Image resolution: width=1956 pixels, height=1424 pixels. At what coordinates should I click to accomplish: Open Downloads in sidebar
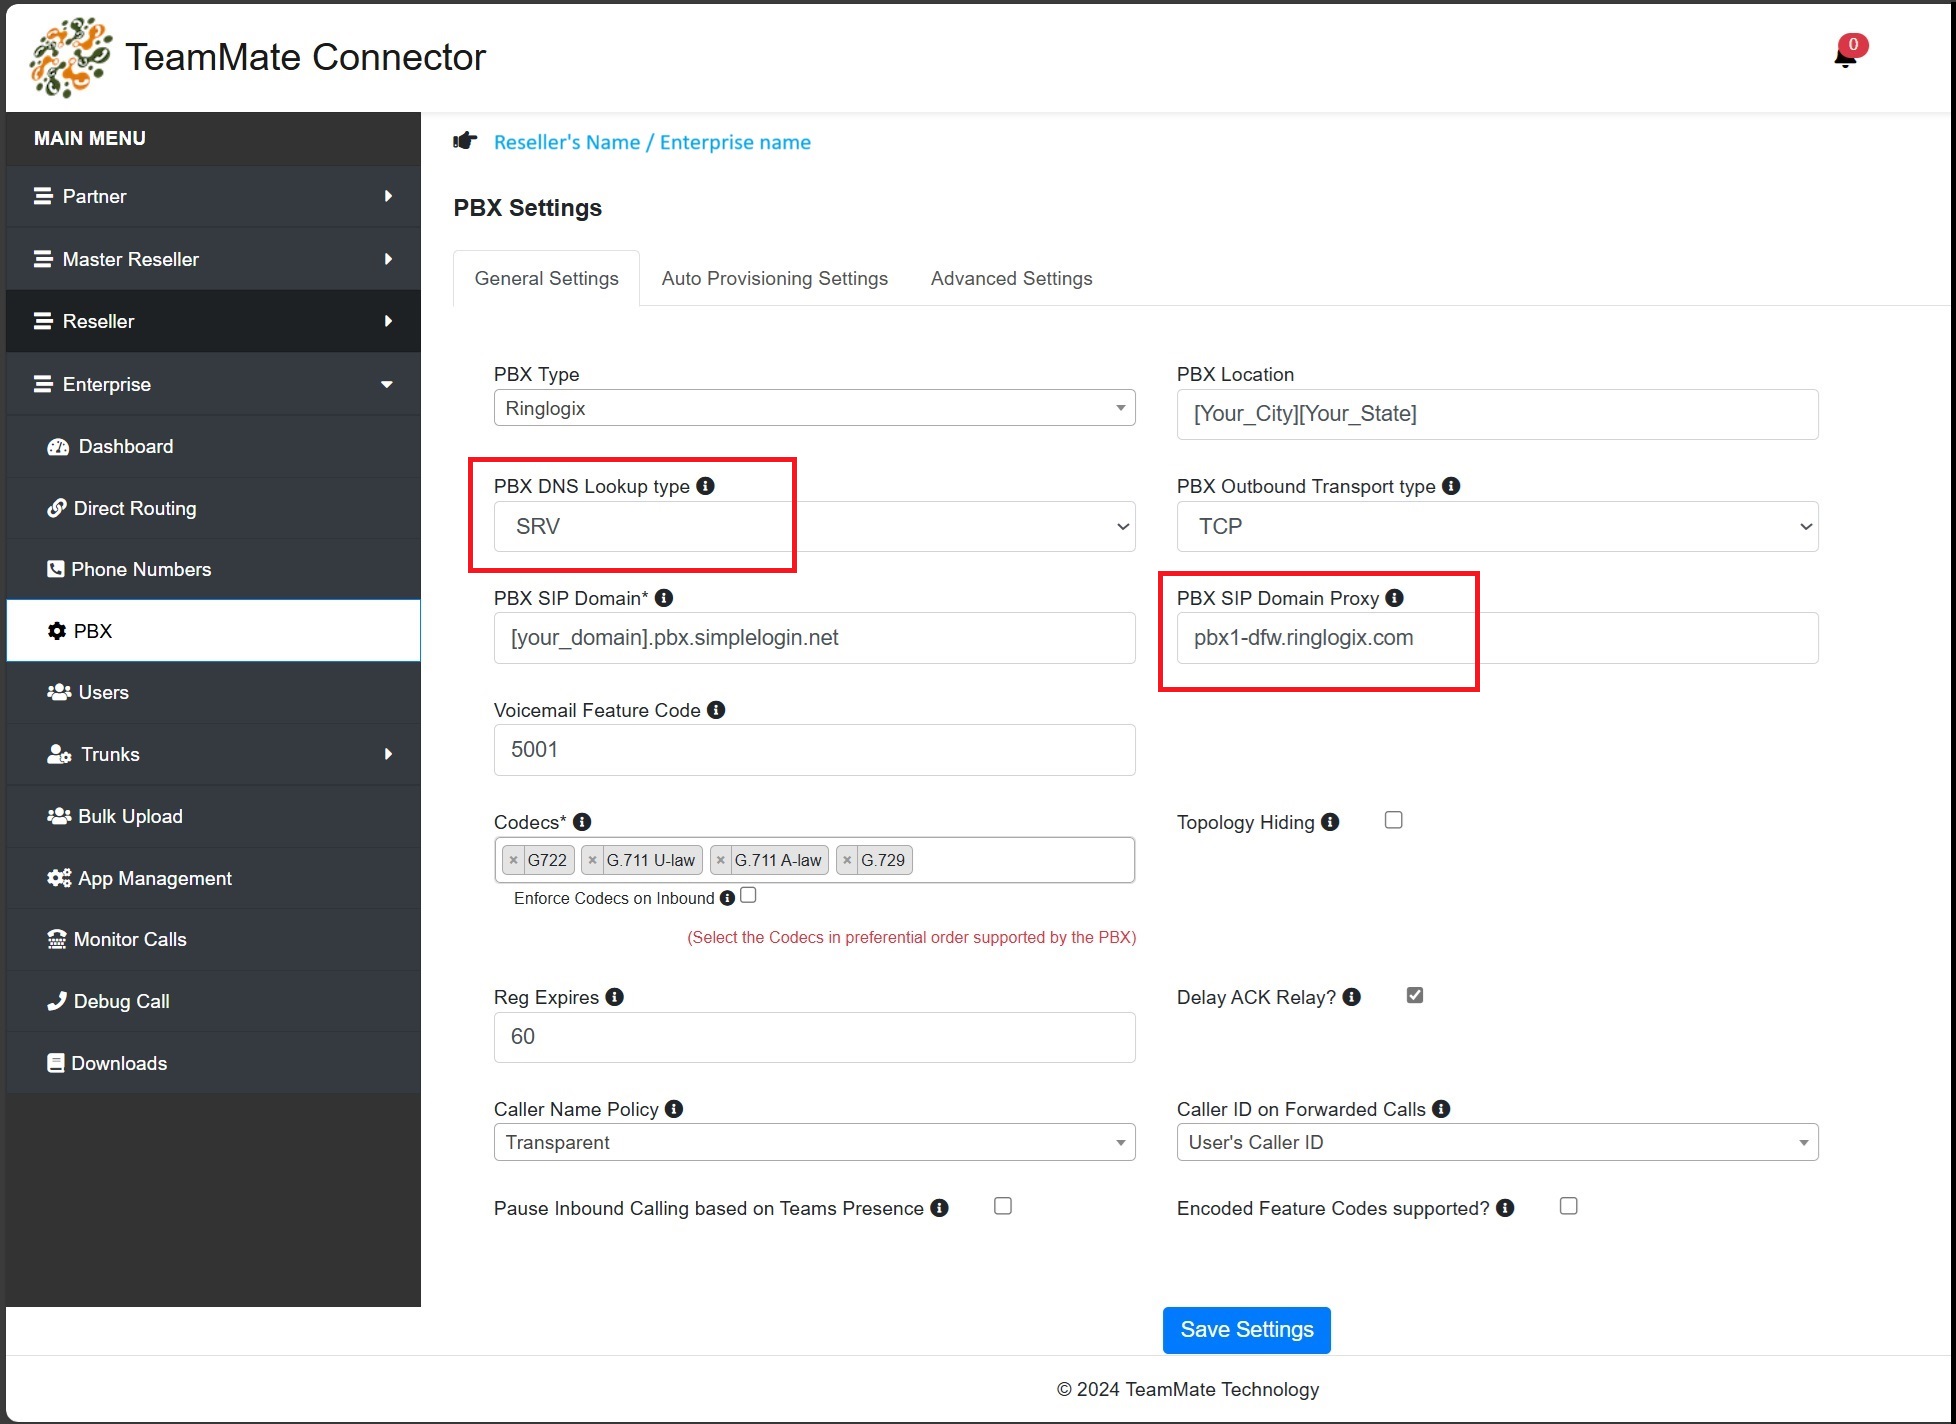tap(213, 1063)
